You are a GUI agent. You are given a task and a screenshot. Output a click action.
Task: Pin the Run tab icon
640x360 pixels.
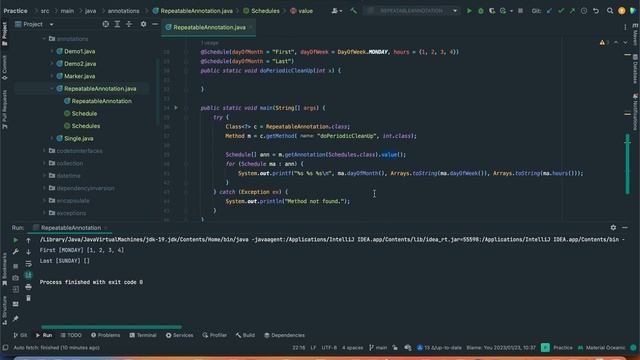tap(16, 318)
